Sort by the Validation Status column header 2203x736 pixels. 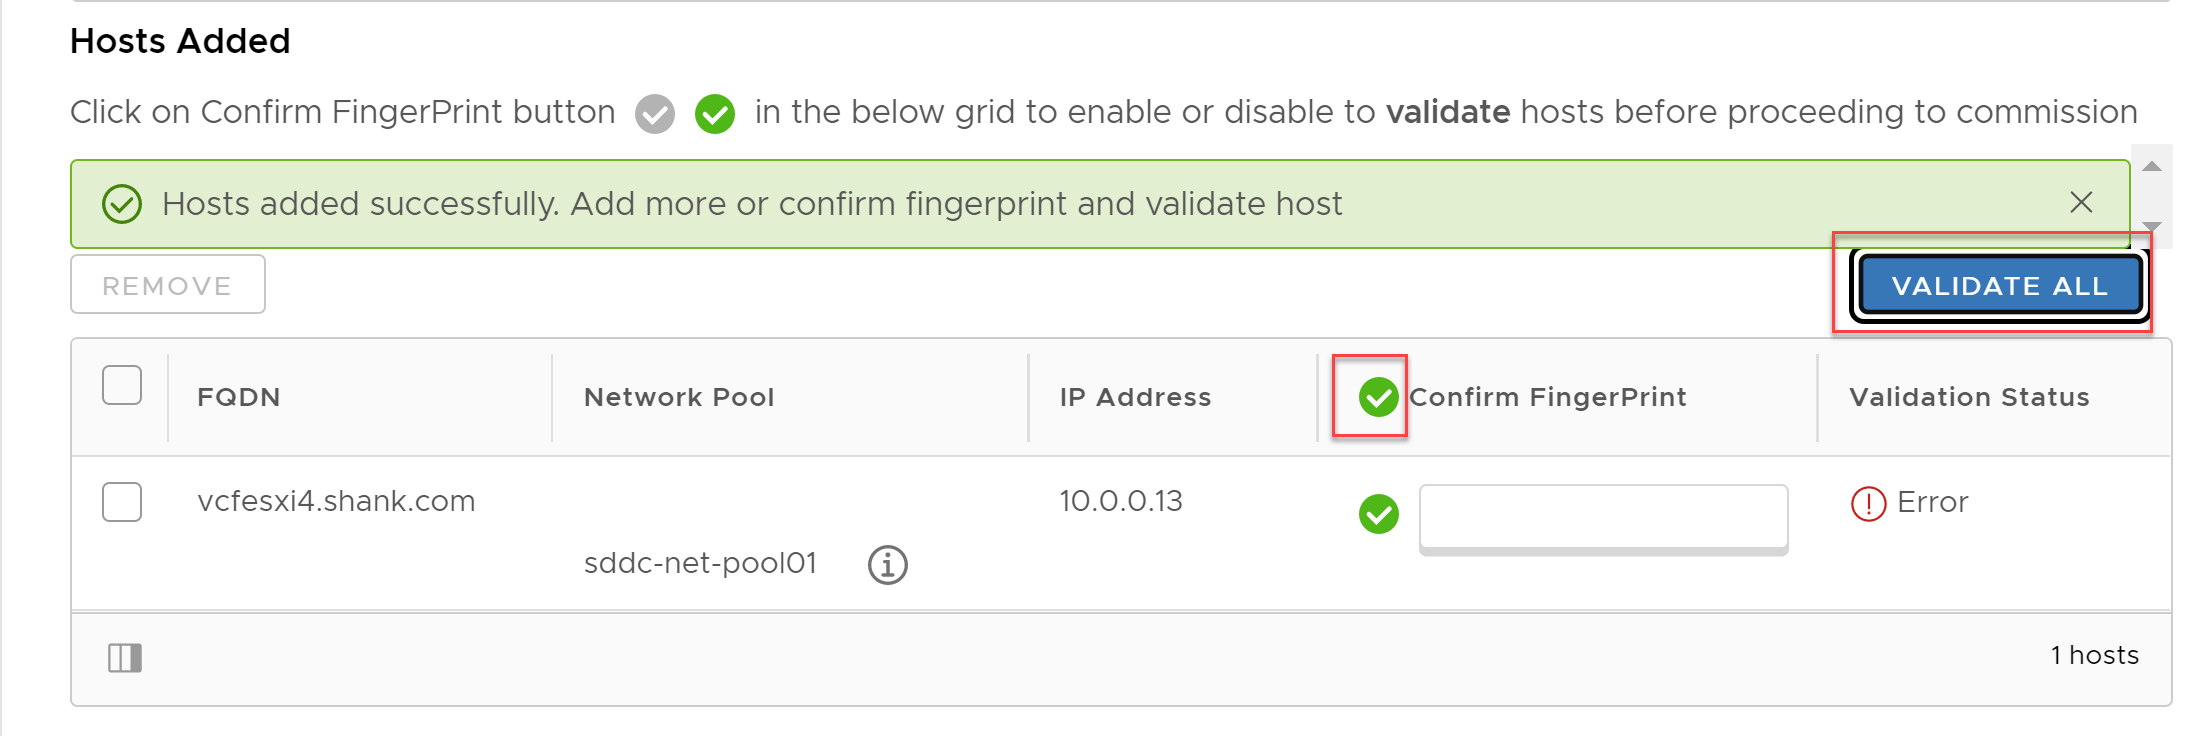pos(1969,397)
